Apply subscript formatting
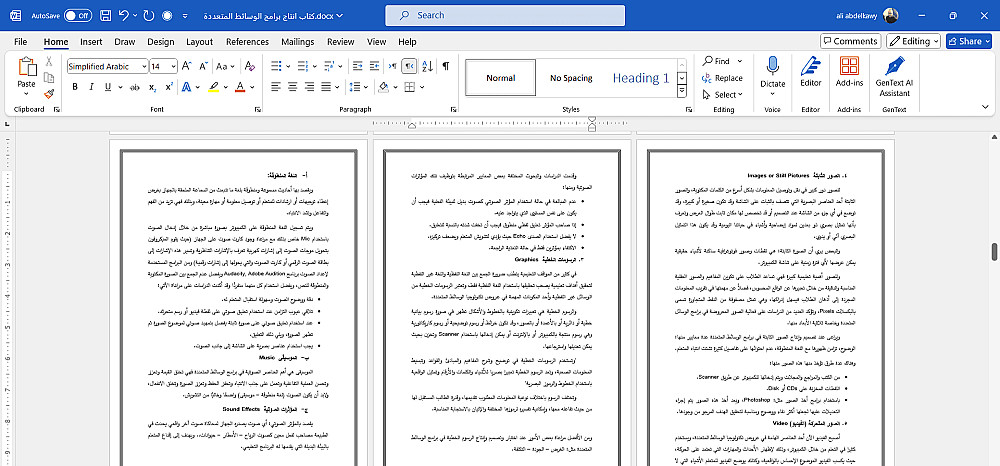 152,87
